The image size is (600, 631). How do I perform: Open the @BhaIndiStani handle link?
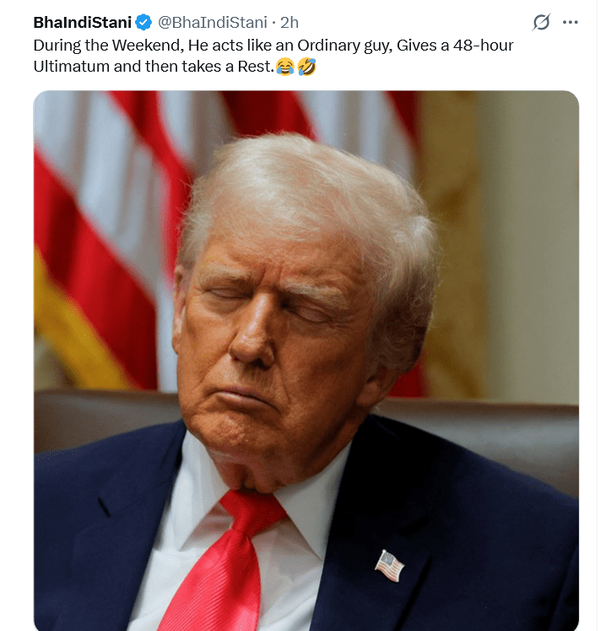[212, 23]
